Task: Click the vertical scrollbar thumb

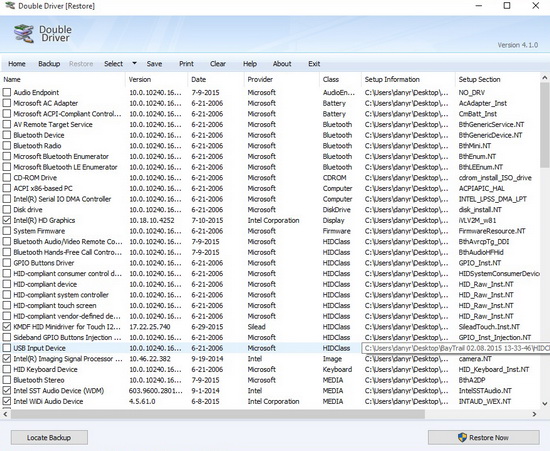Action: 545,125
